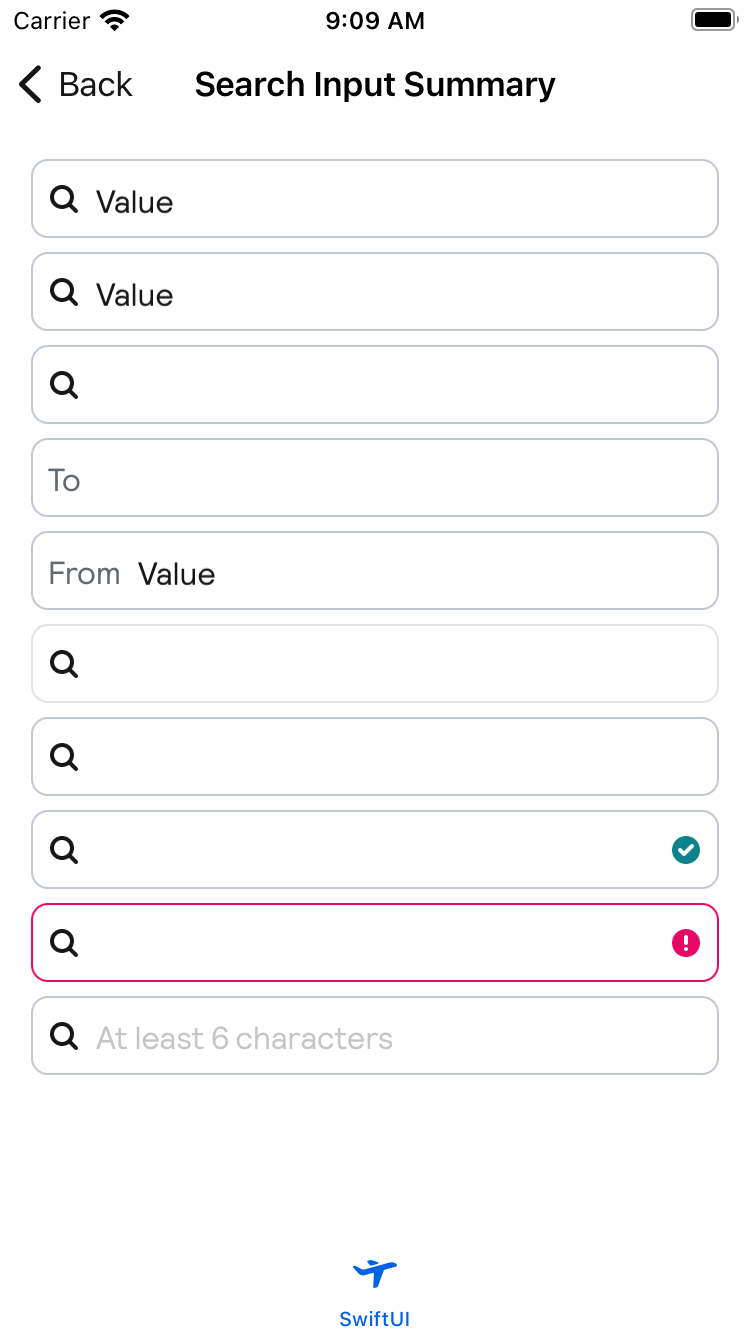
Task: Tap the search icon in the first Value field
Action: point(64,200)
